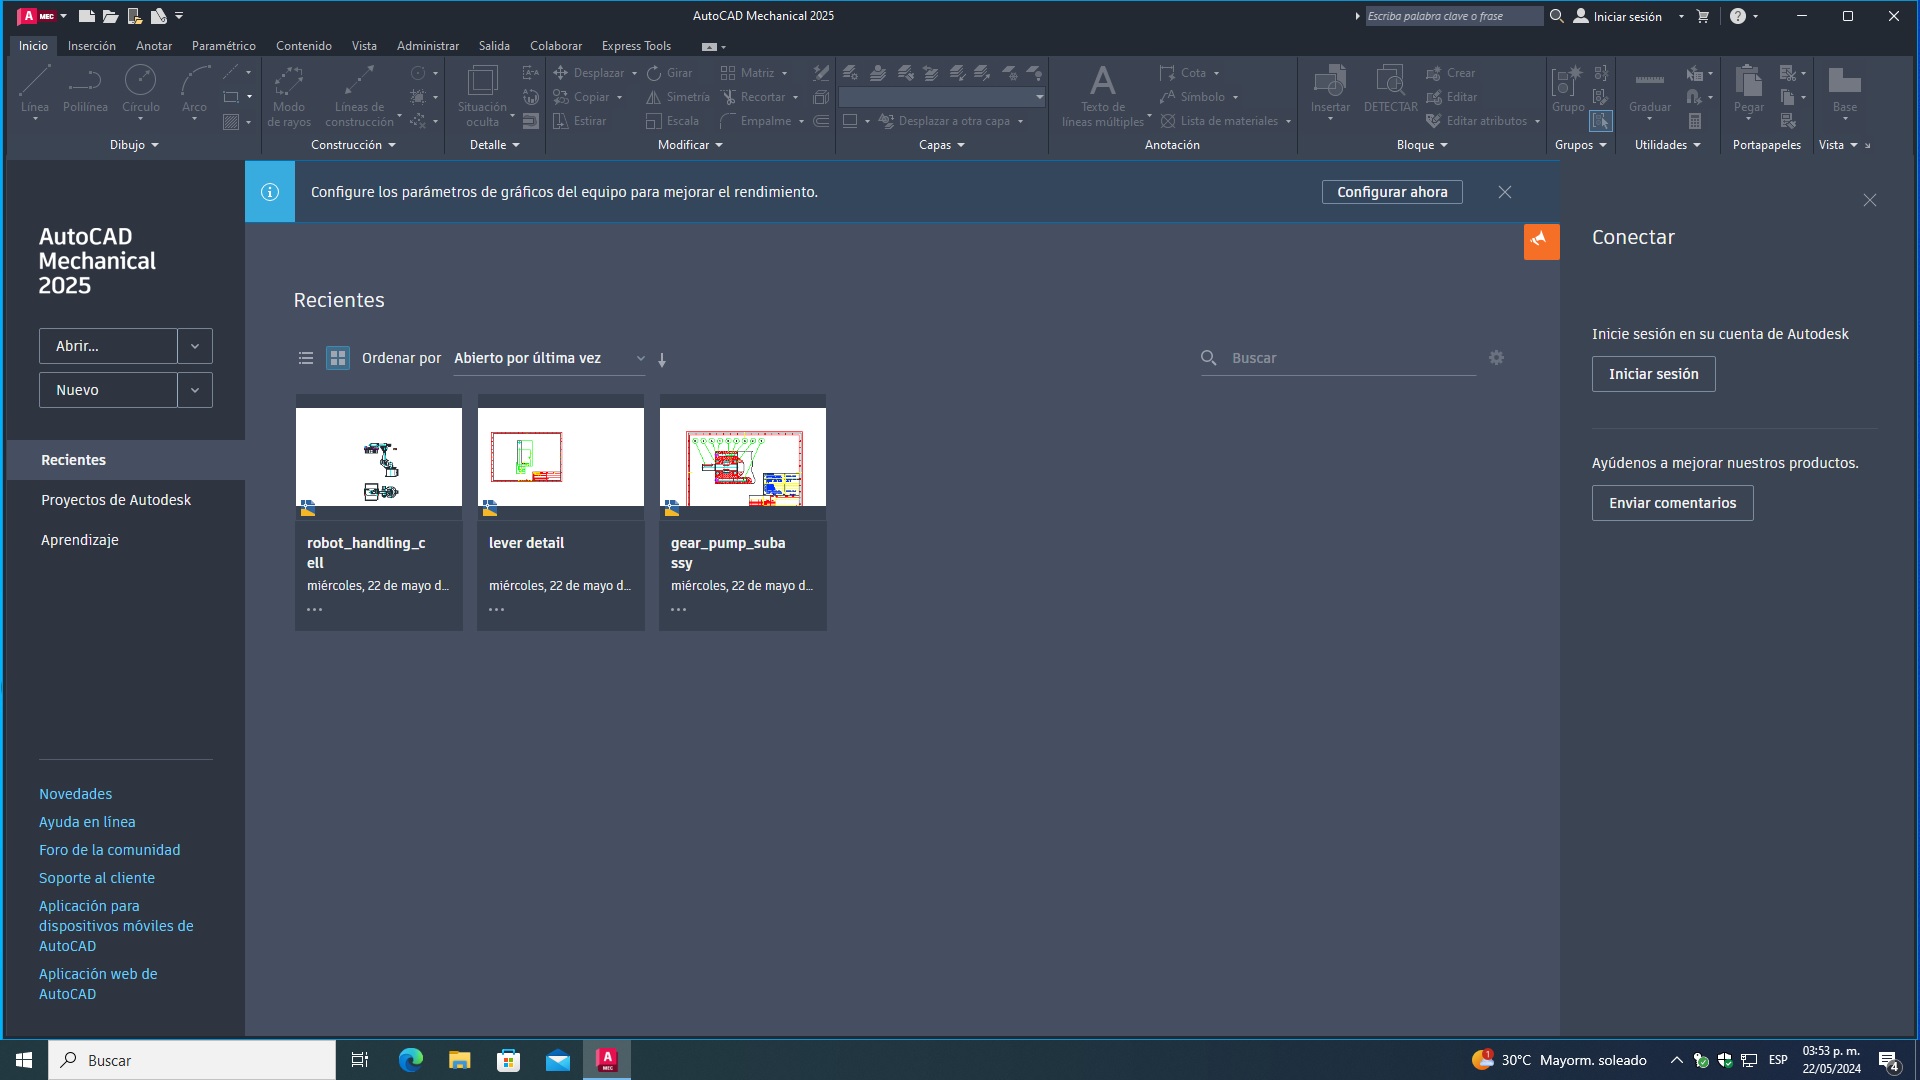Select the Escala tool
This screenshot has height=1080, width=1920.
click(673, 121)
